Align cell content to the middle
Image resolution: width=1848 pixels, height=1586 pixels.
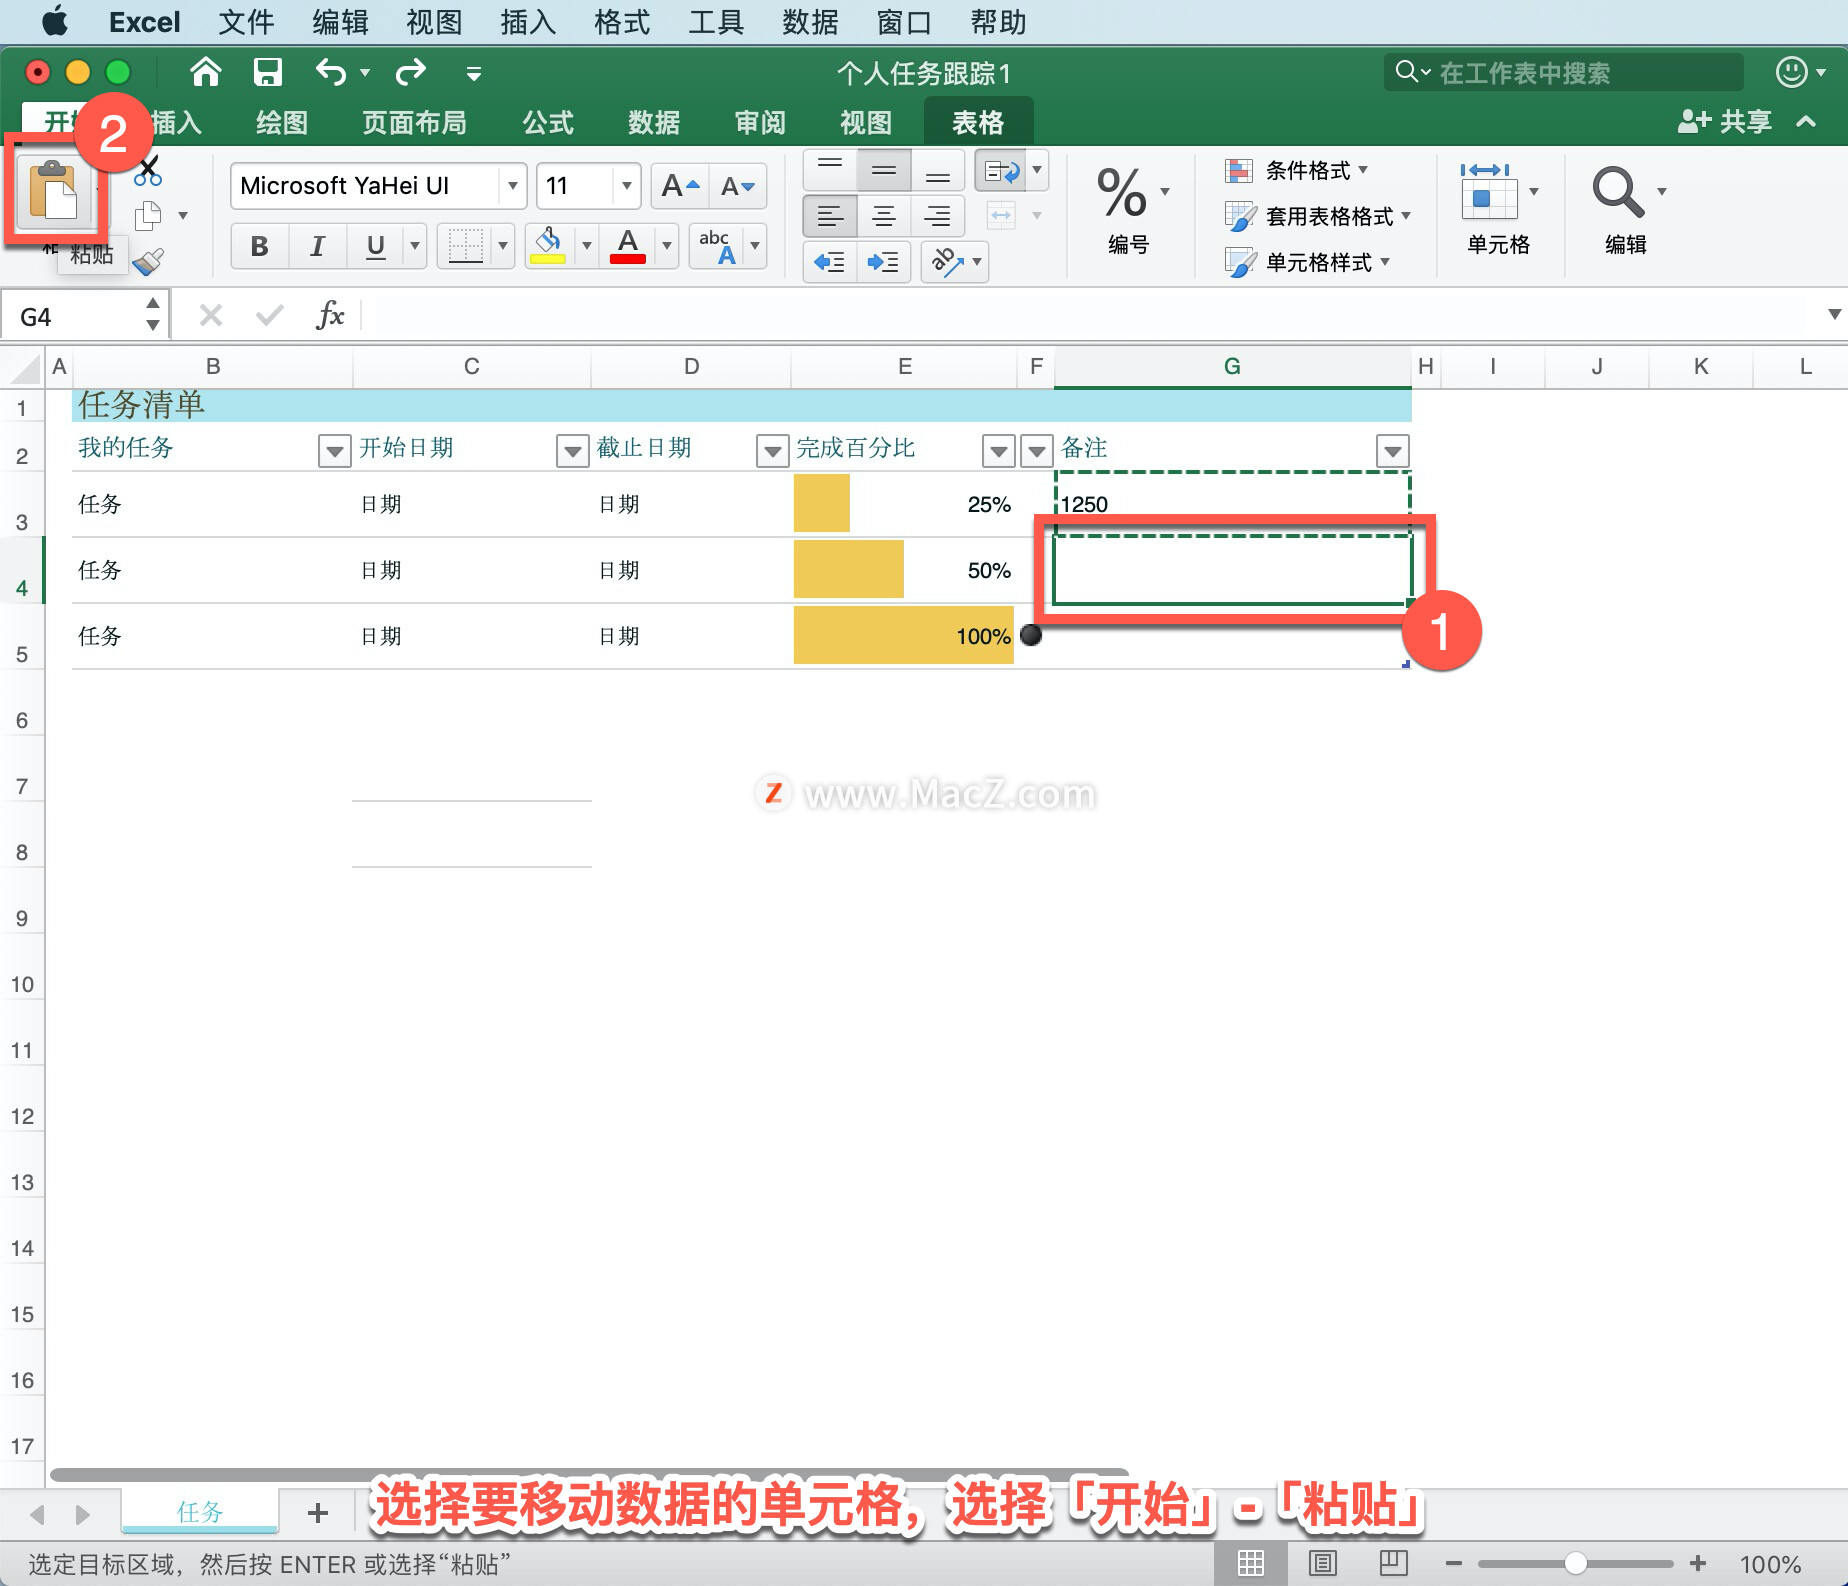tap(884, 171)
